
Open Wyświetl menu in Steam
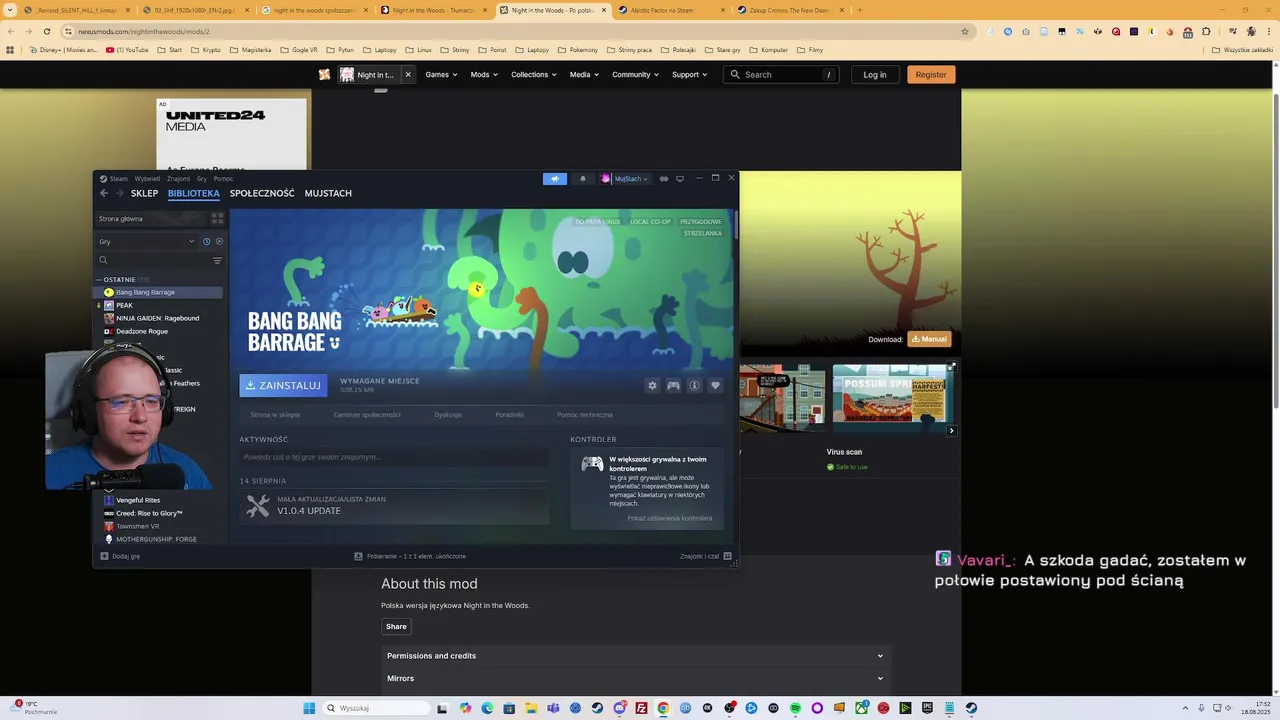pos(147,179)
